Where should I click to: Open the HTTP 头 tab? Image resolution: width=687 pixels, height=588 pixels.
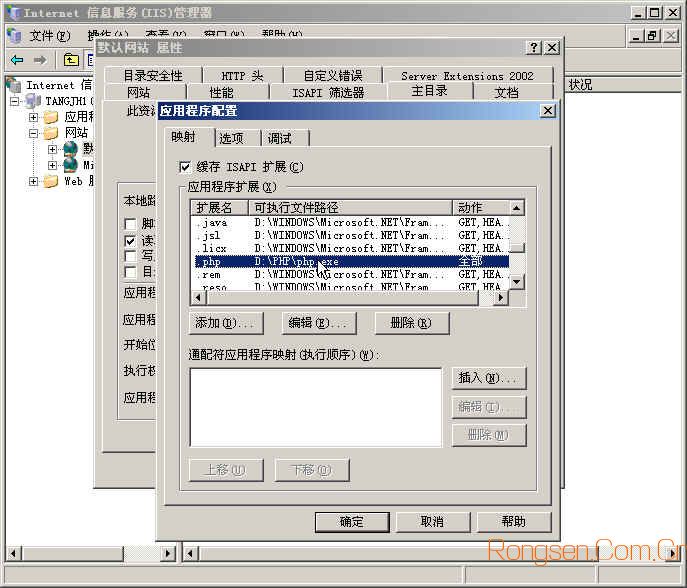(x=242, y=75)
